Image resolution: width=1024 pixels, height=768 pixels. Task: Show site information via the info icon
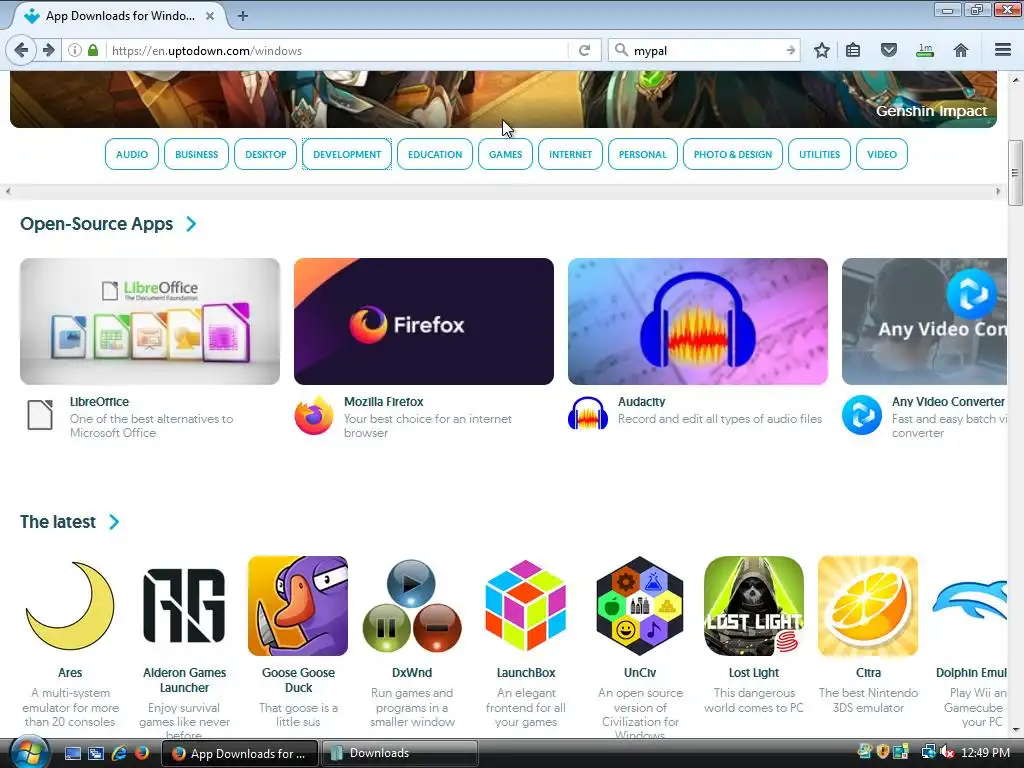coord(75,50)
